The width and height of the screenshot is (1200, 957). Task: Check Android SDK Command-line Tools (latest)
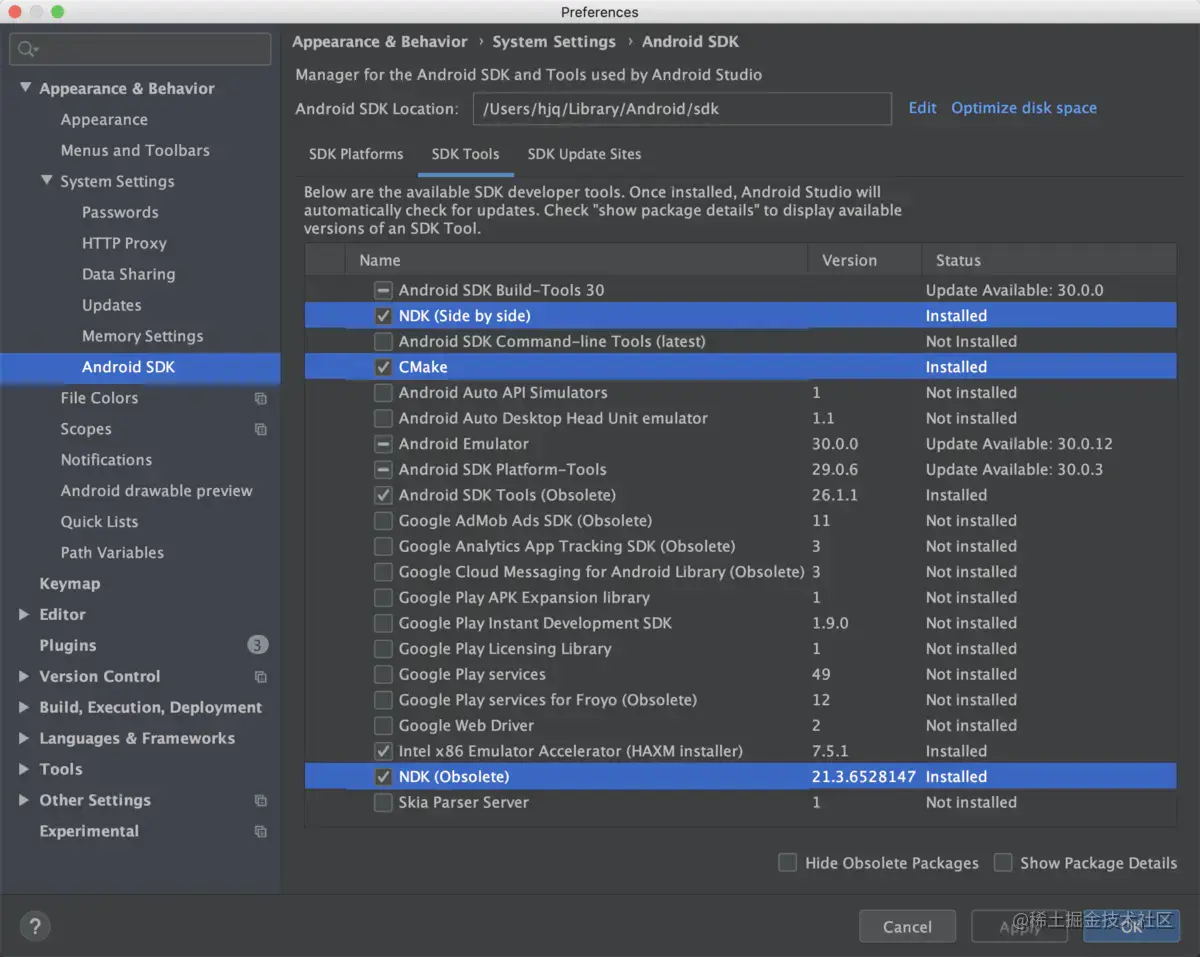[x=383, y=342]
